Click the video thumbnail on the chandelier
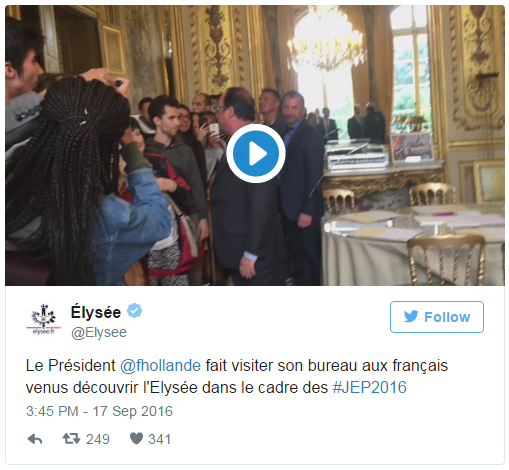Screen dimensions: 509x470 click(327, 42)
